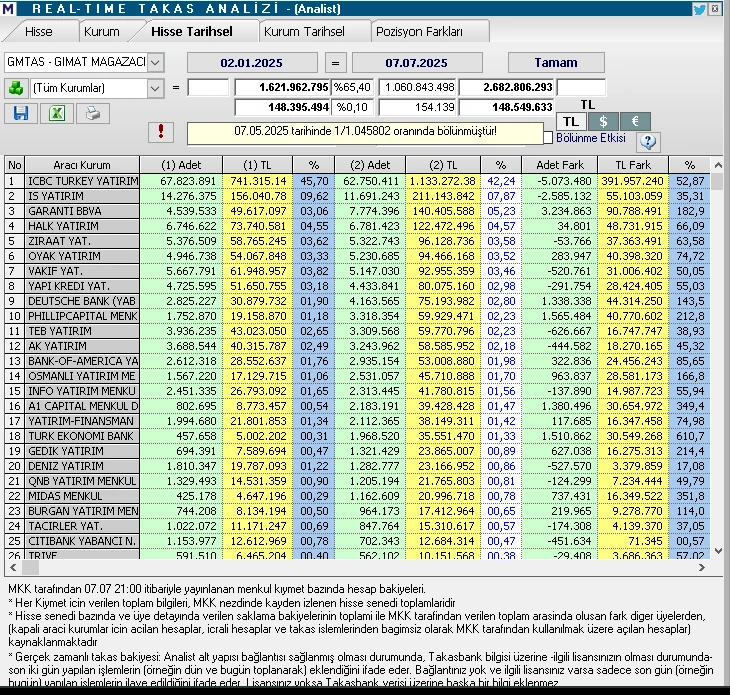Sort by Adet Fark column header
The image size is (730, 695).
click(560, 165)
